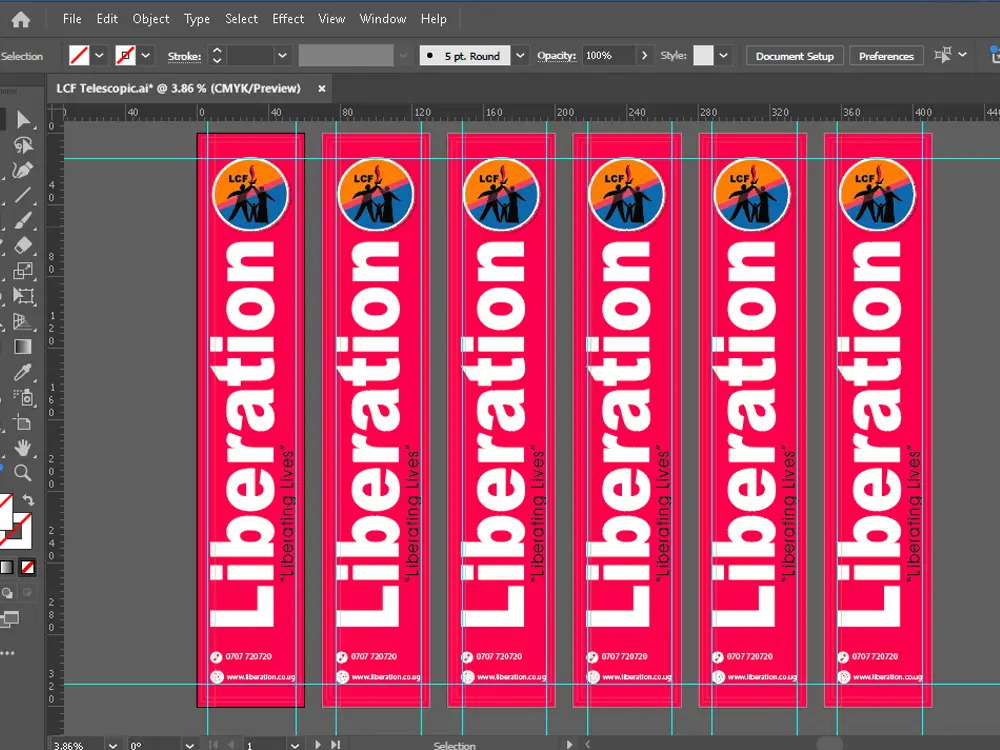
Task: Open the View menu
Action: pos(332,19)
